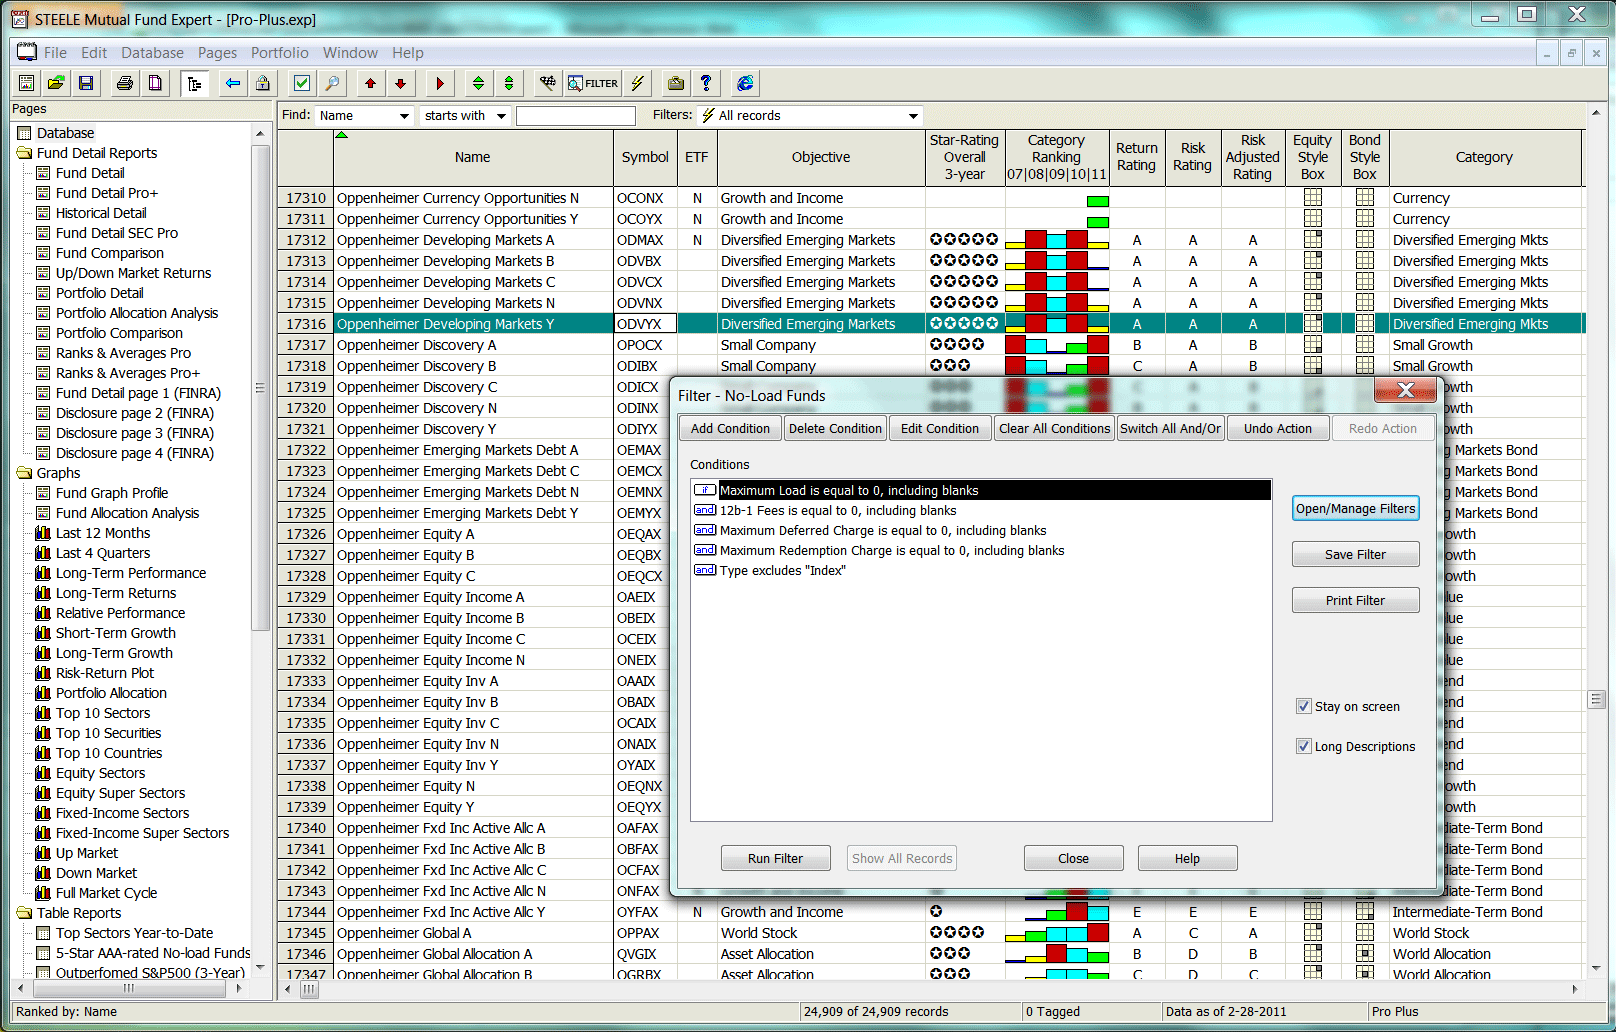Toggle and/or operator on Maximum Deferred Charge condition

[x=705, y=530]
